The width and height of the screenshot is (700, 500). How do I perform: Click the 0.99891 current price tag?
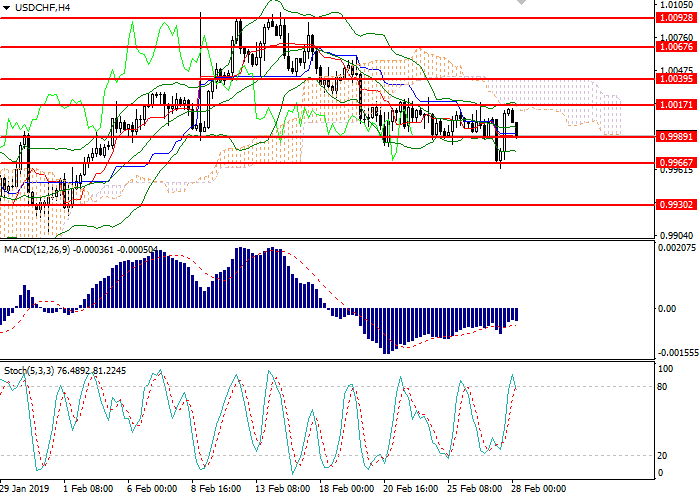tap(674, 136)
